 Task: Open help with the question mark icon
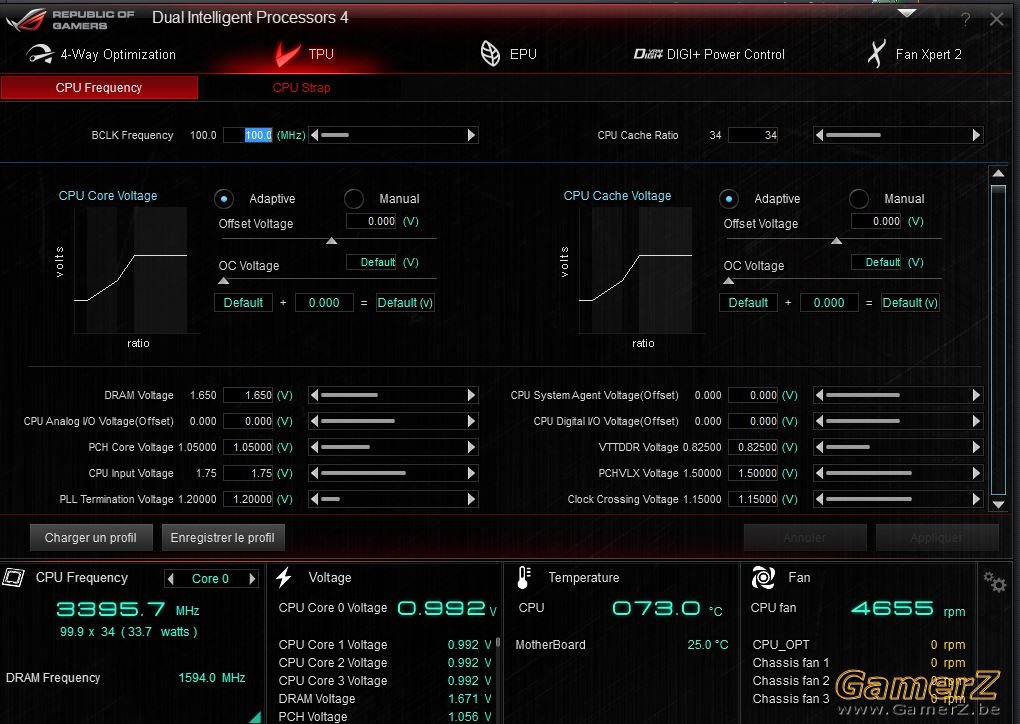point(966,20)
